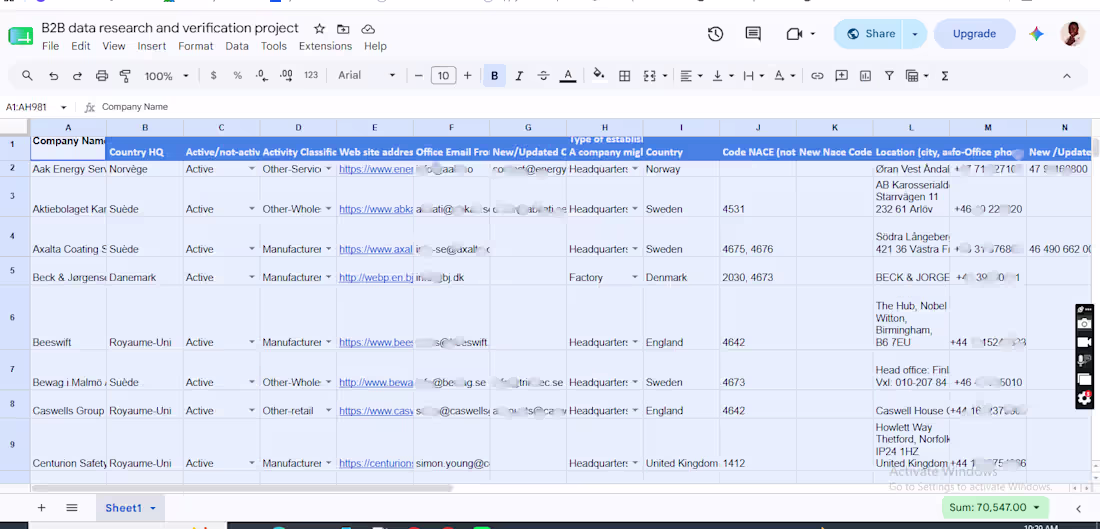Open the all sheets list icon
The height and width of the screenshot is (529, 1100).
tap(72, 508)
